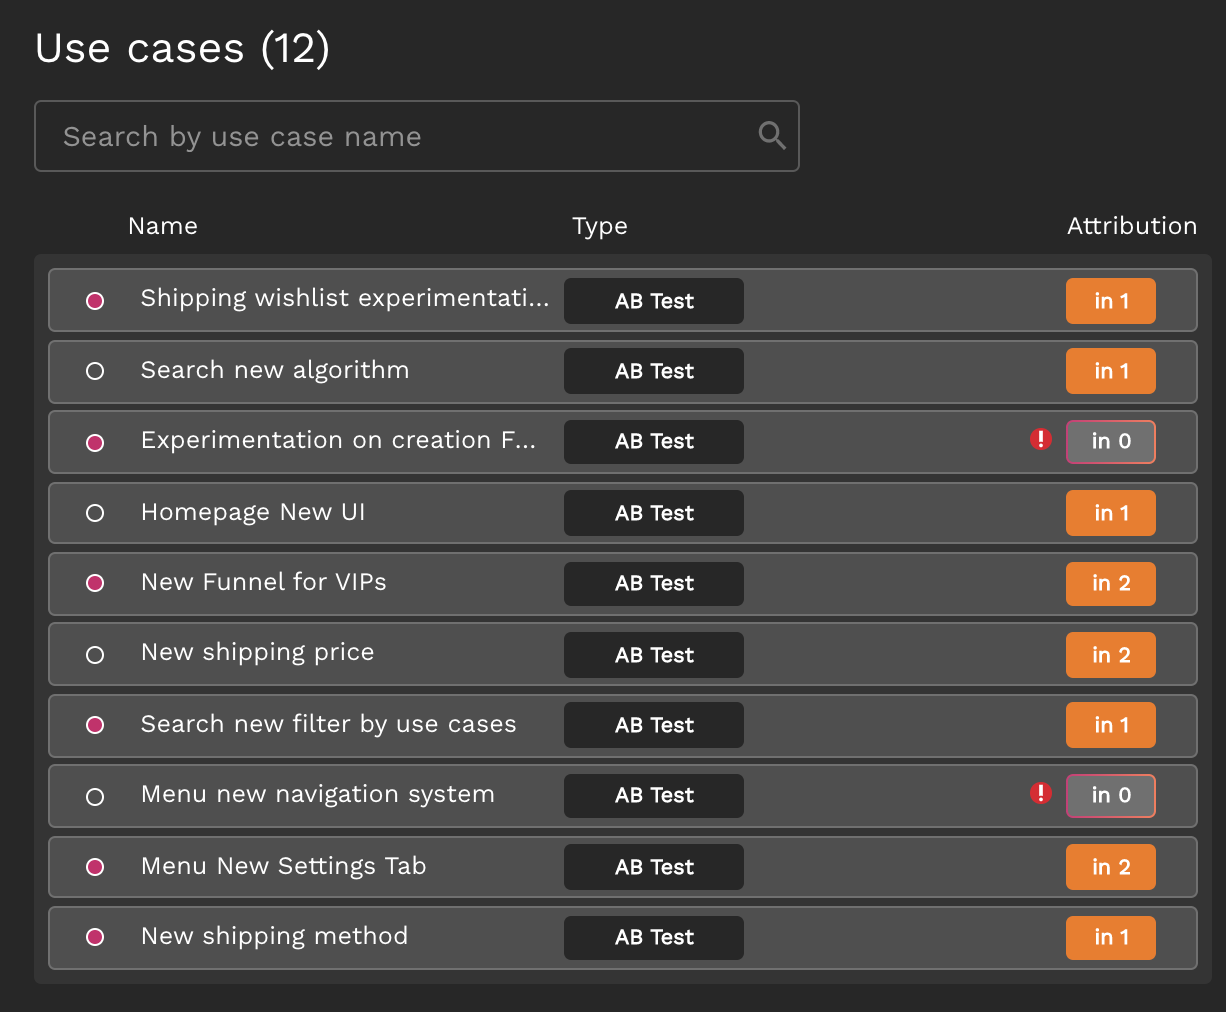Toggle status dot for Menu new navigation system
This screenshot has height=1012, width=1226.
95,797
